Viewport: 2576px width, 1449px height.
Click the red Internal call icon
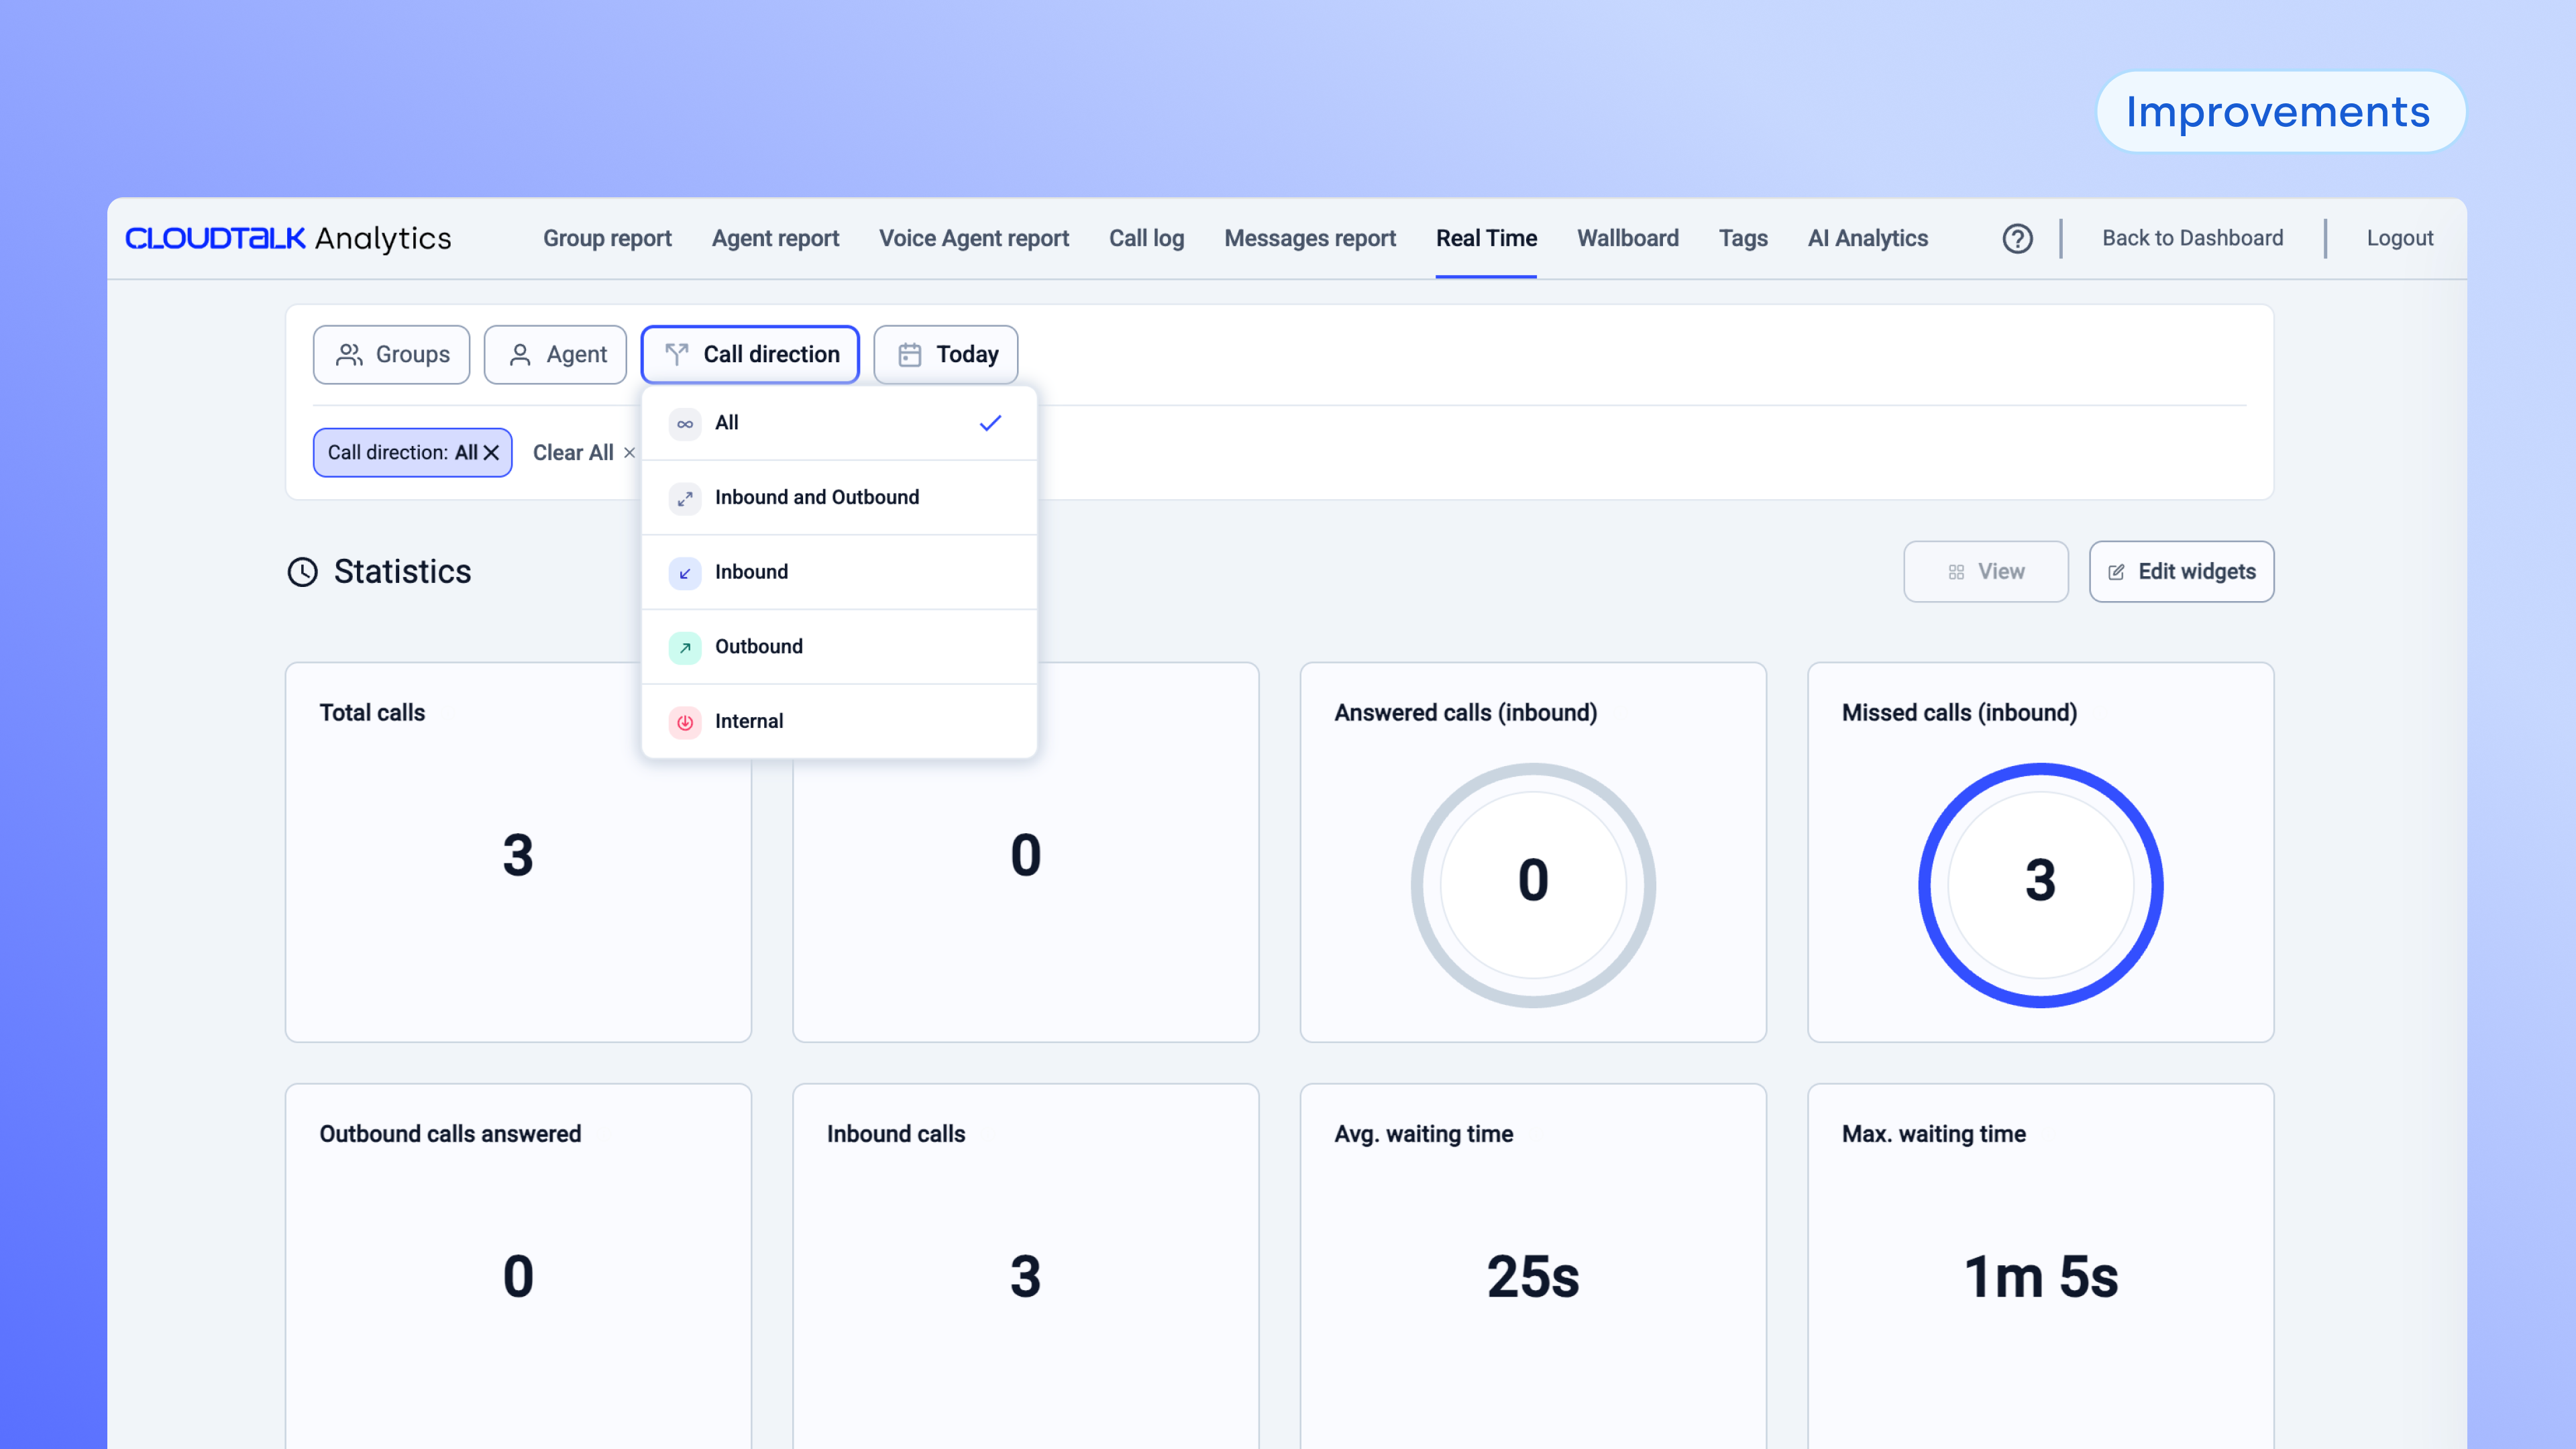pos(685,722)
